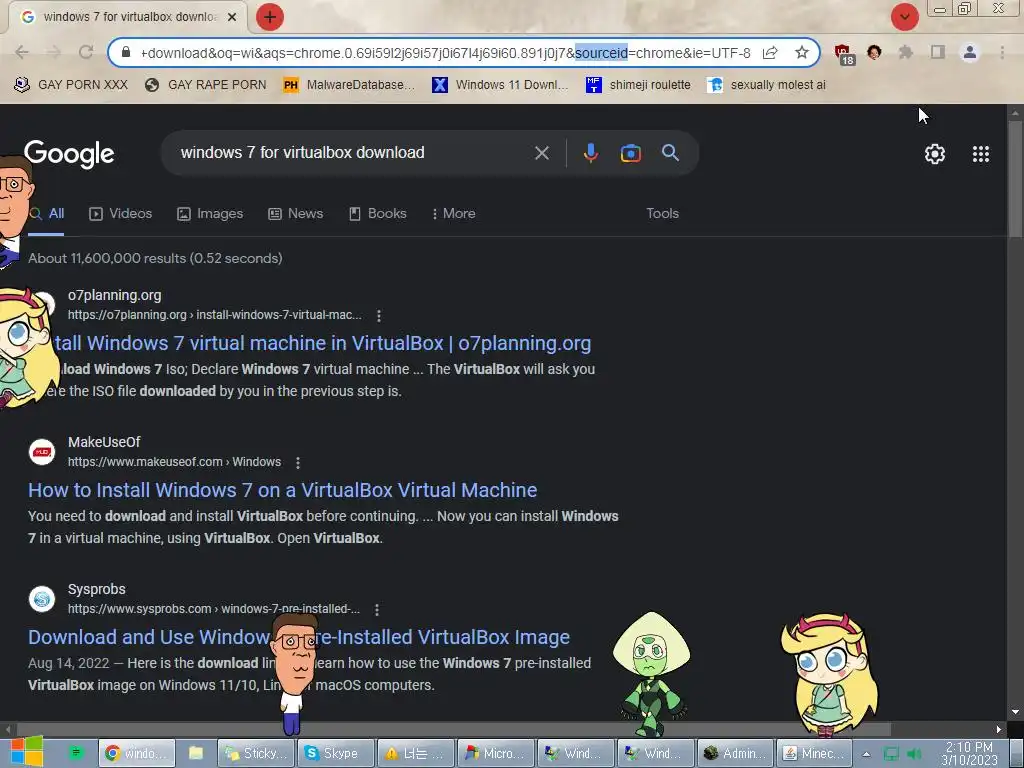Open MakeUseOf How to Install result

point(283,490)
